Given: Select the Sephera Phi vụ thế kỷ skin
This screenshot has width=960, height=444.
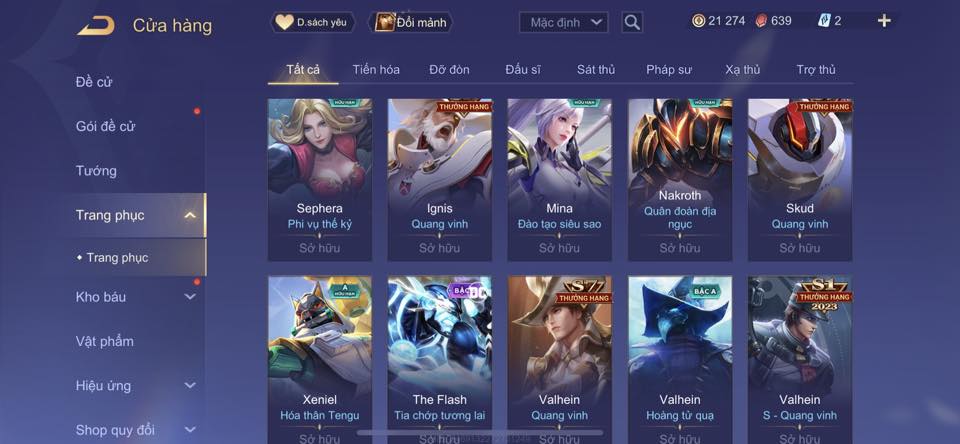Looking at the screenshot, I should (x=320, y=180).
